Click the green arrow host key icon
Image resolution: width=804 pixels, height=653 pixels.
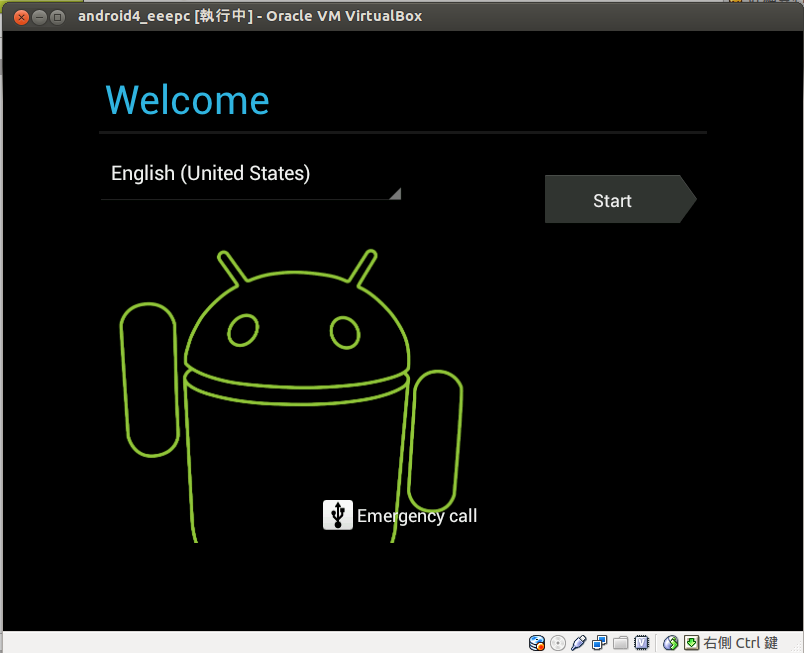[691, 643]
